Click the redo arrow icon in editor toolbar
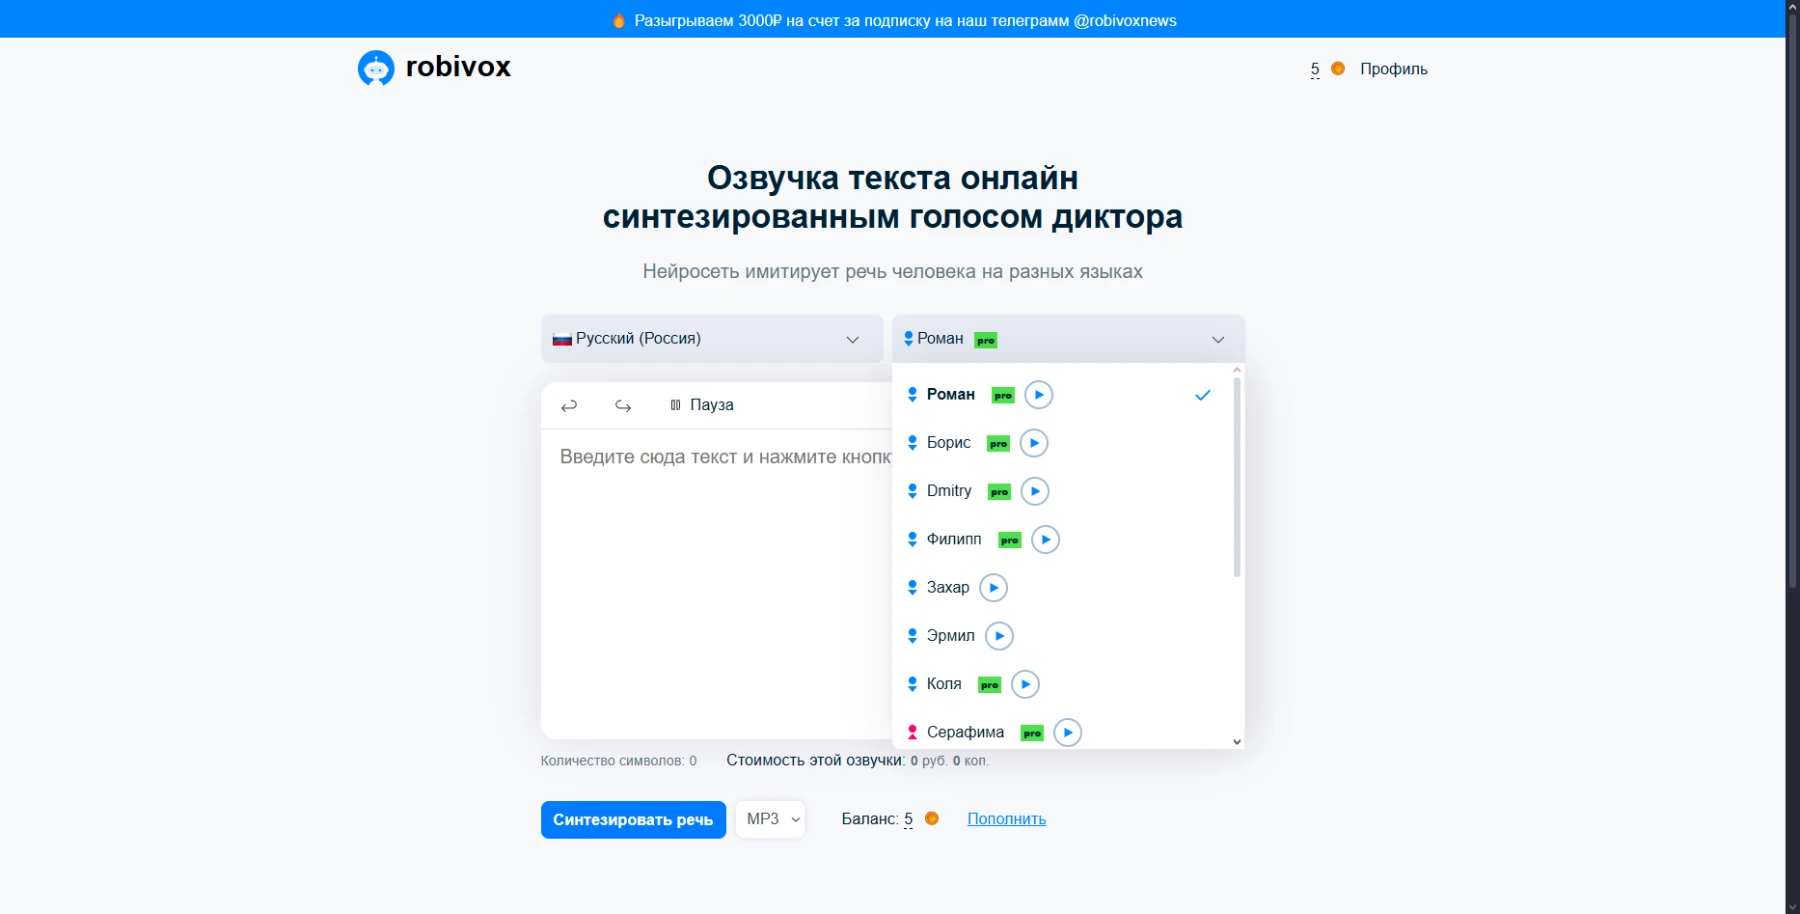 pos(622,405)
